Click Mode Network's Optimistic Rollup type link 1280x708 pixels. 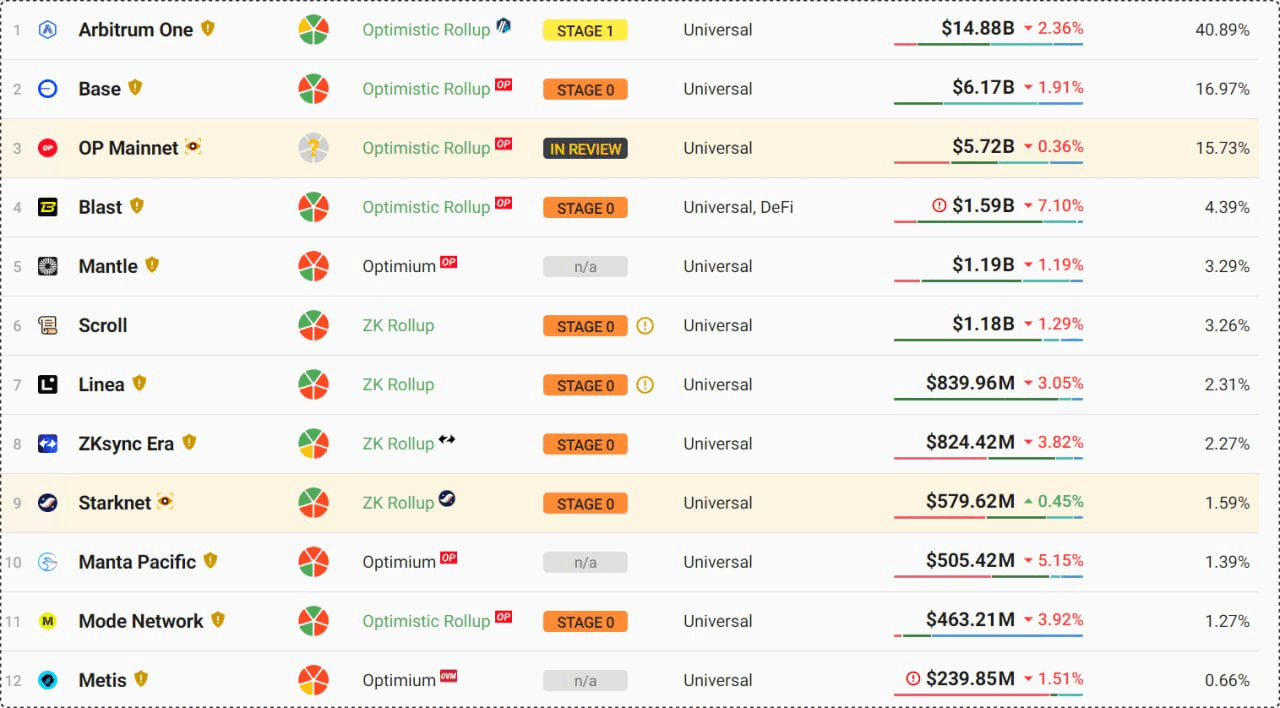point(426,621)
